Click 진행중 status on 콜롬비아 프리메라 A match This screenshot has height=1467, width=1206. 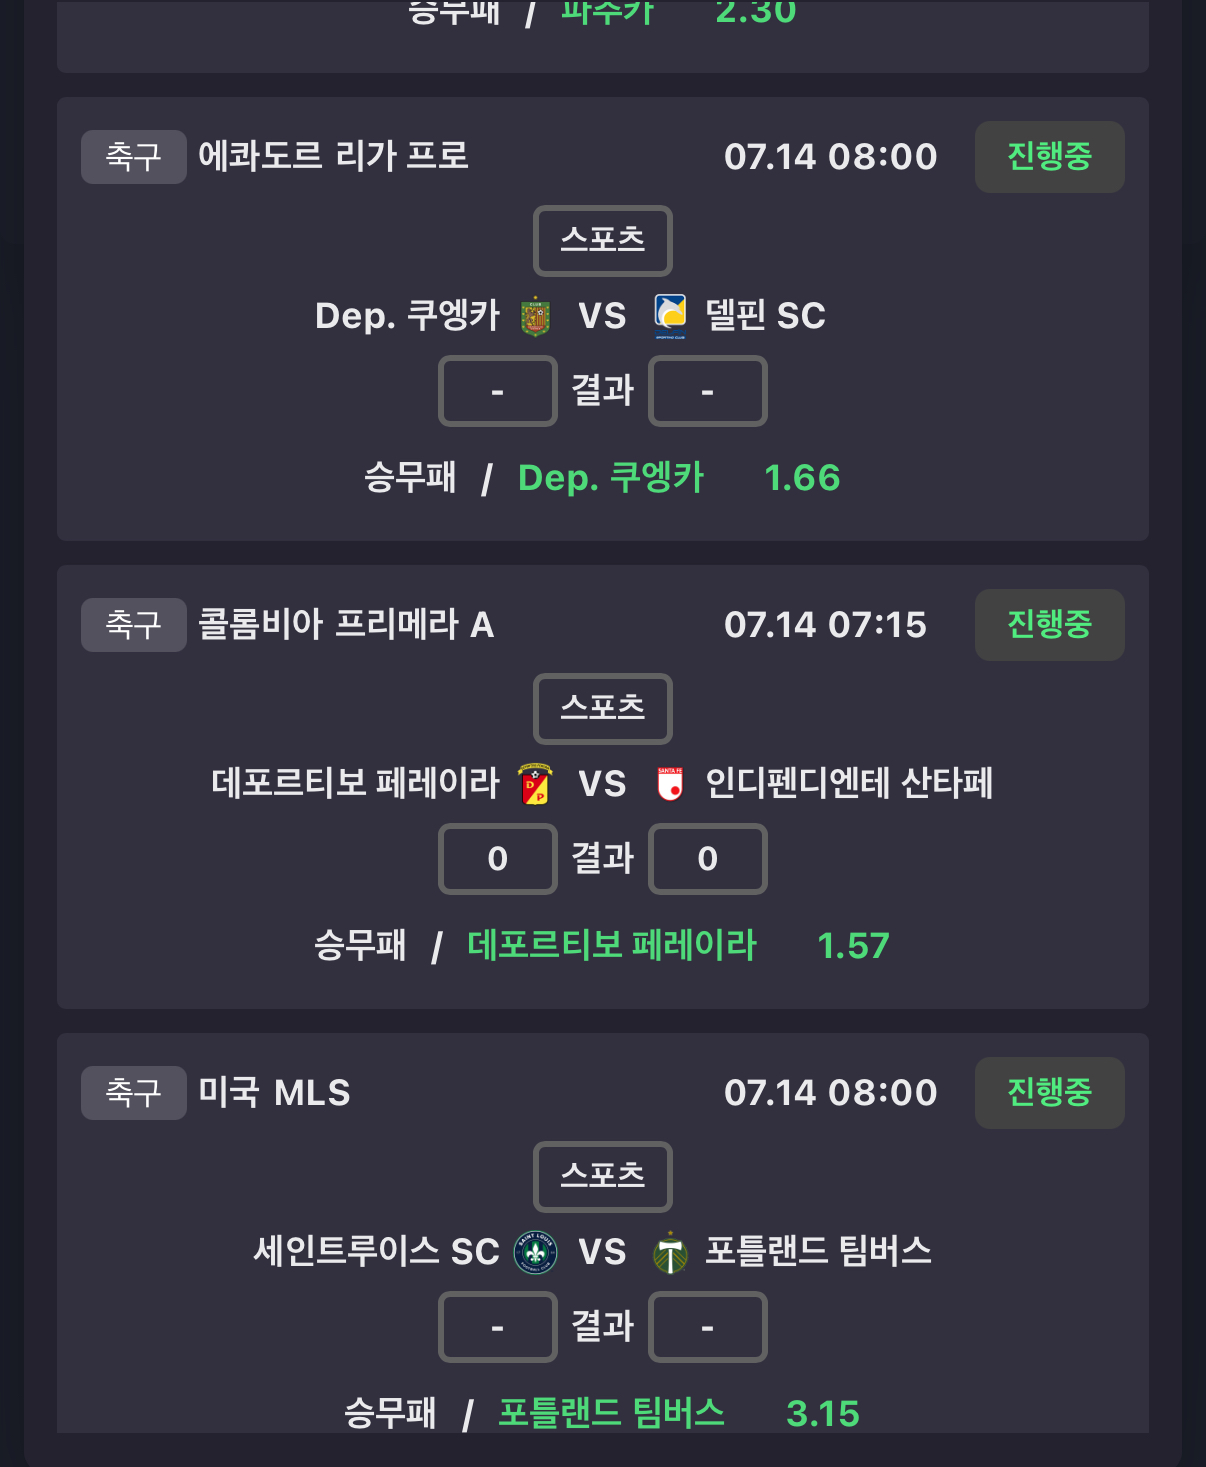pos(1050,625)
